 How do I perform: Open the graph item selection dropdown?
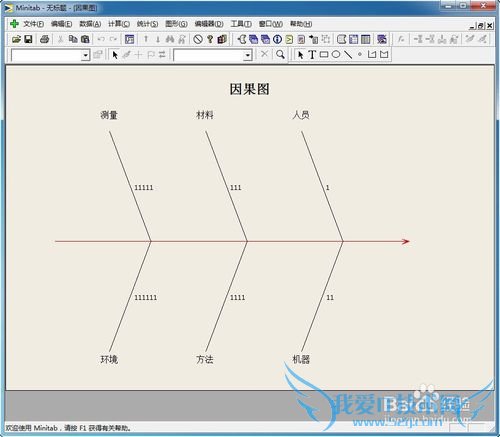pyautogui.click(x=86, y=55)
